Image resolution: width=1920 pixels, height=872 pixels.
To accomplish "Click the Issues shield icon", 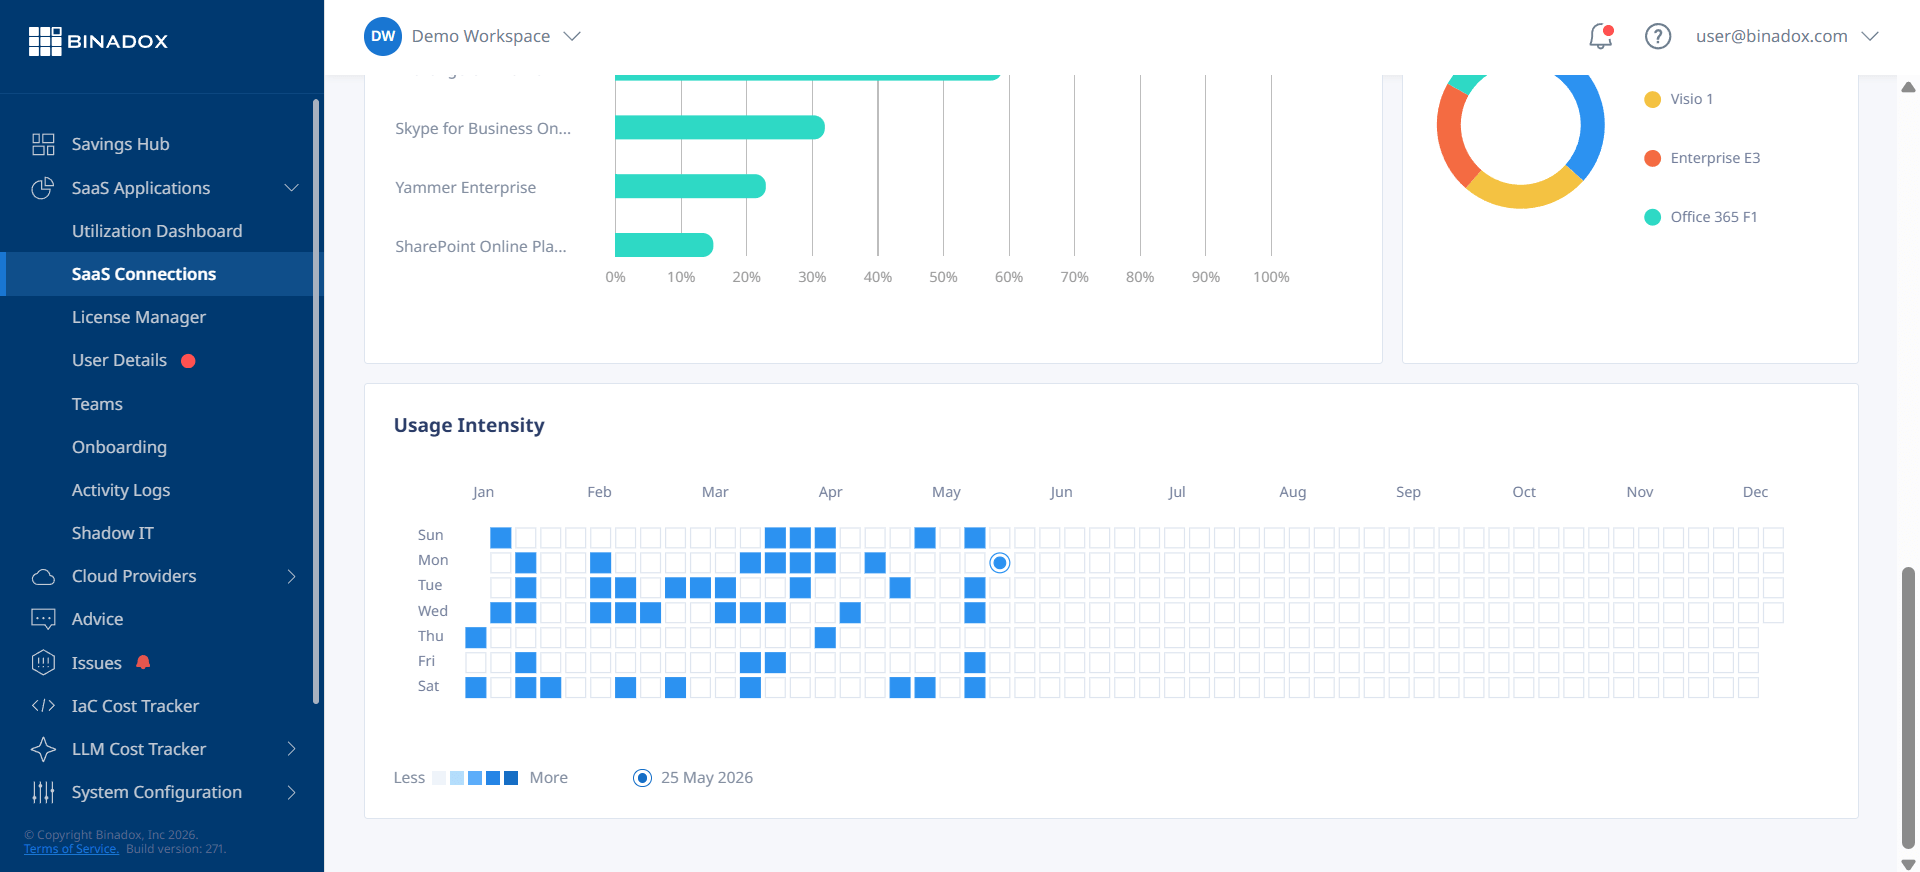I will tap(43, 662).
